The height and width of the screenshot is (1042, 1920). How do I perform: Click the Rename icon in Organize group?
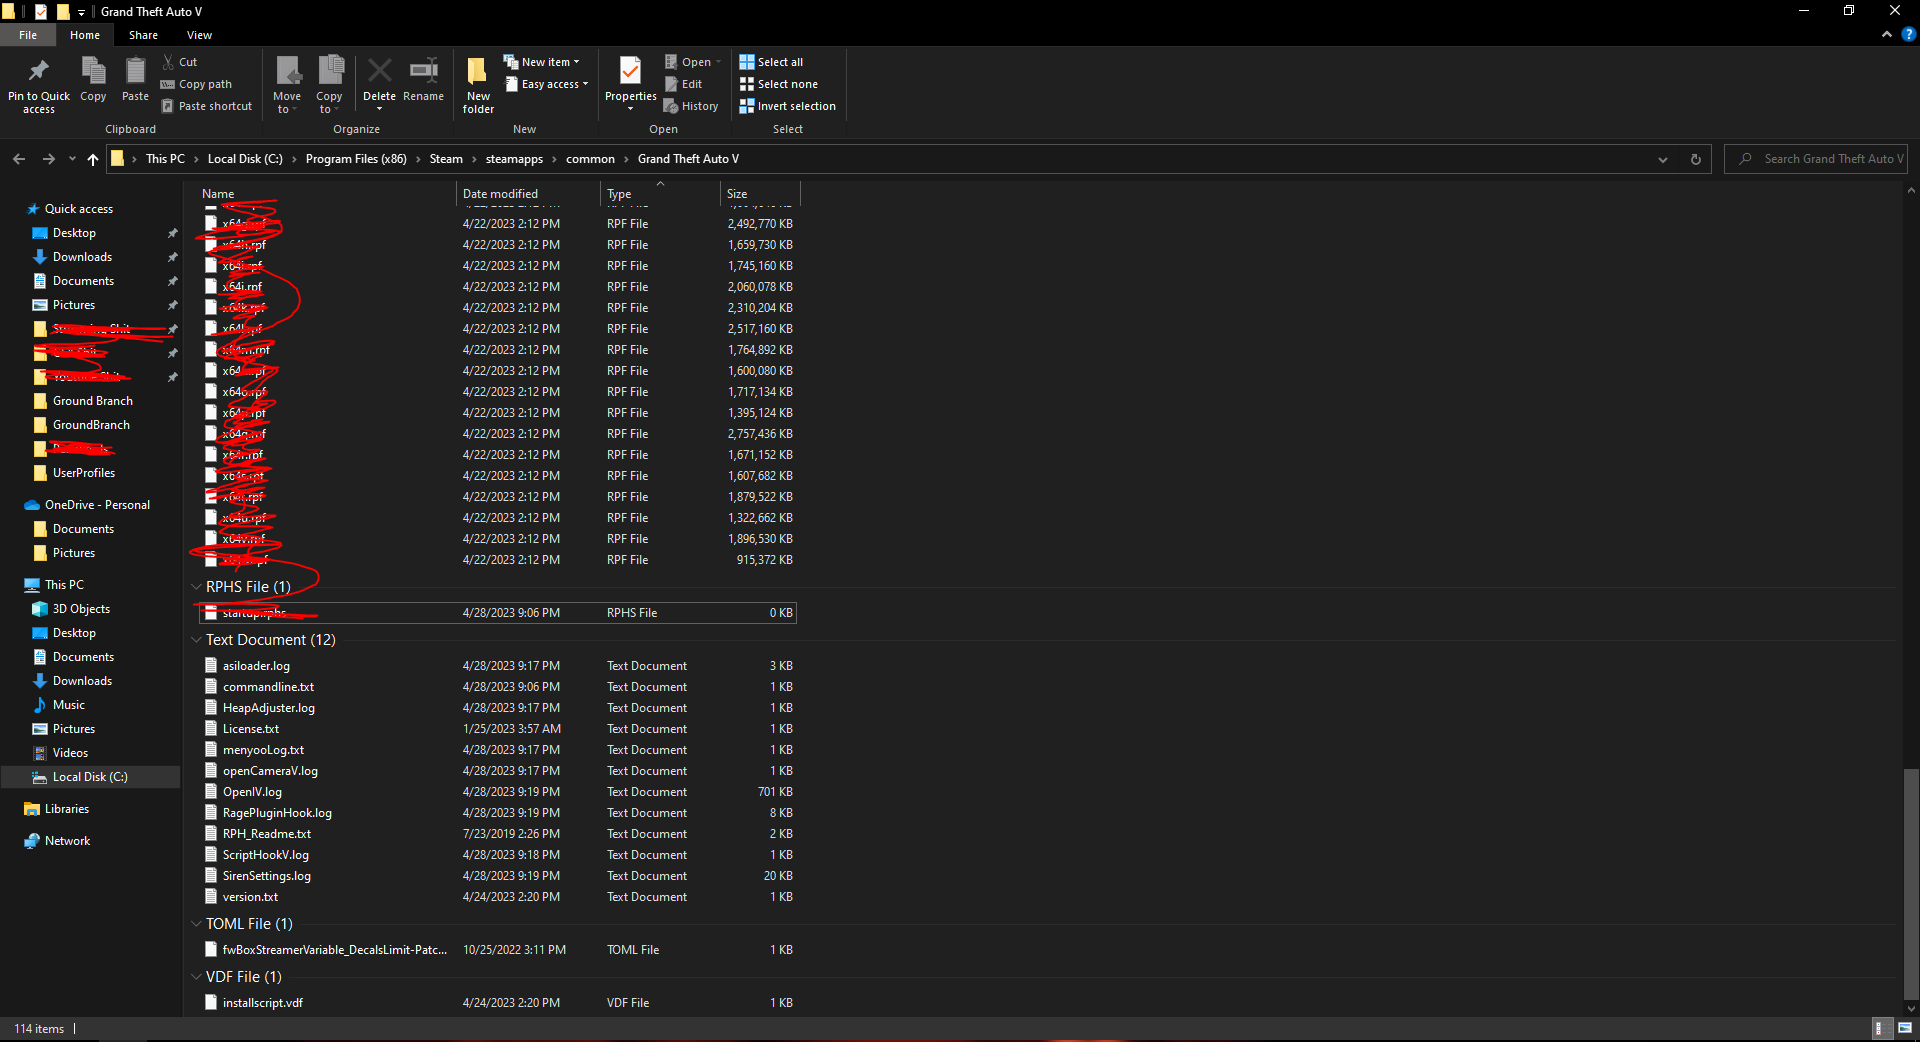pyautogui.click(x=423, y=74)
